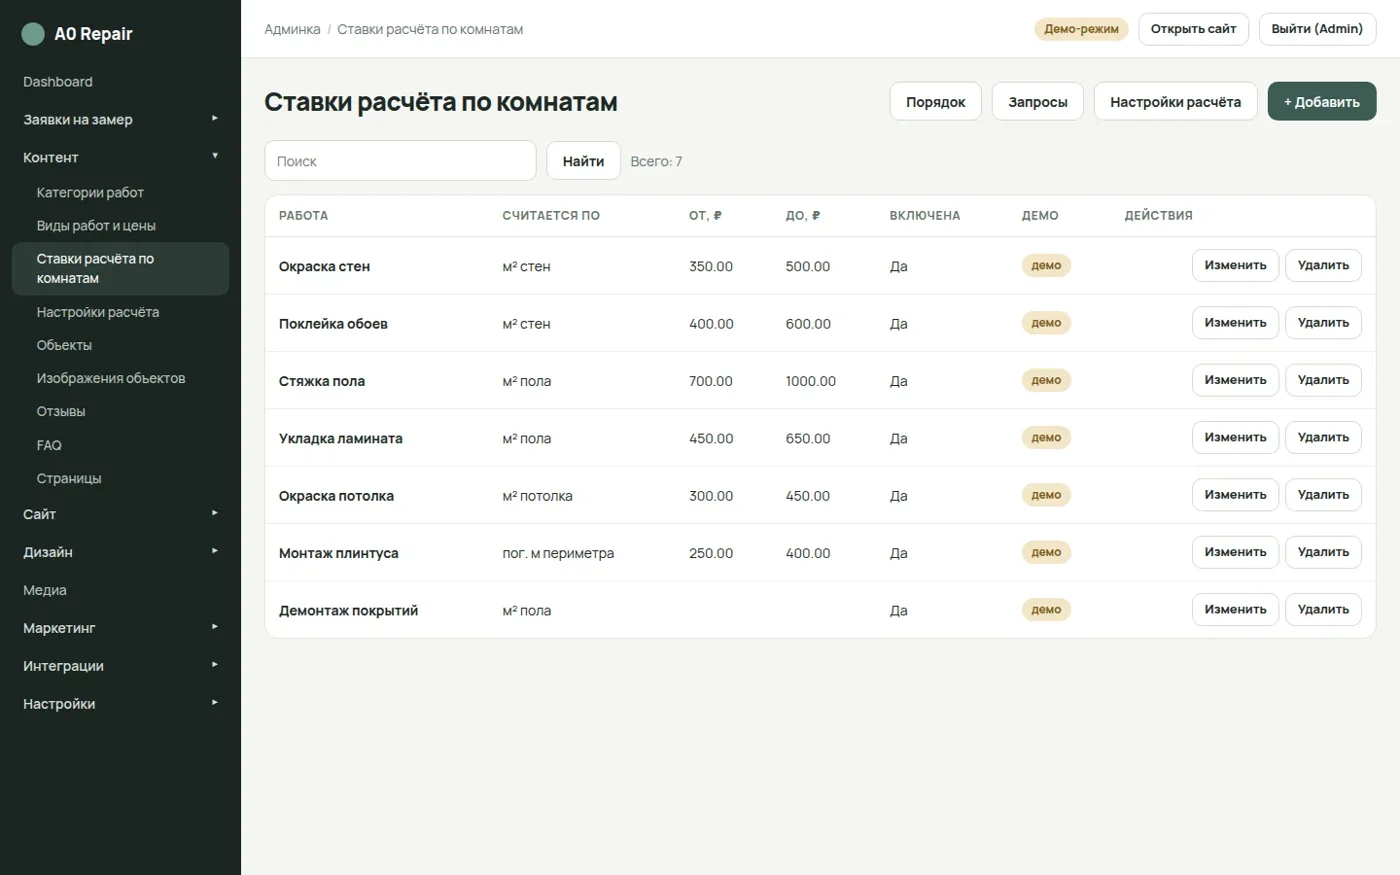
Task: Collapse the Контент section
Action: (x=120, y=157)
